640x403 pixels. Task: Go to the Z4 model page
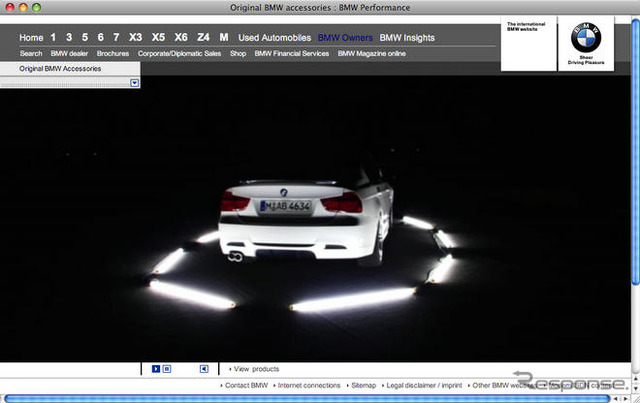pos(203,37)
